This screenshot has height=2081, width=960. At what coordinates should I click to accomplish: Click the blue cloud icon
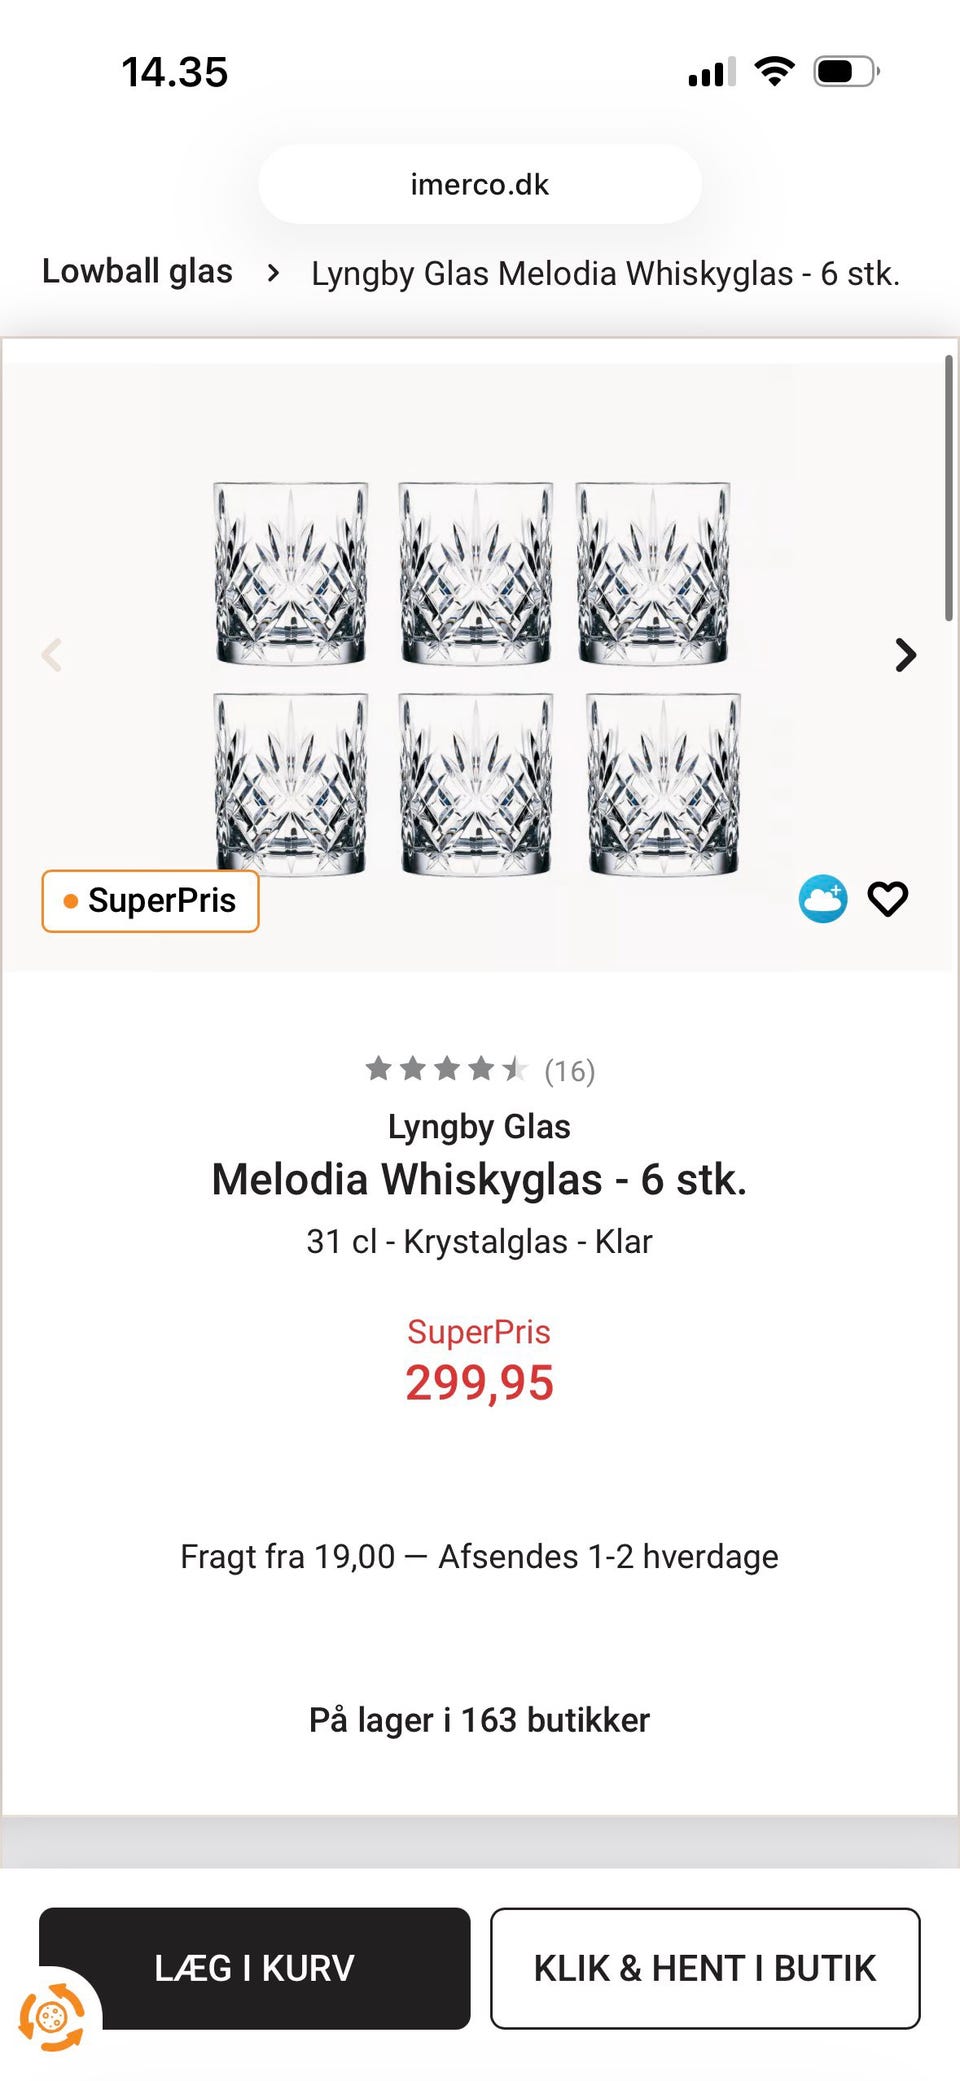coord(823,899)
